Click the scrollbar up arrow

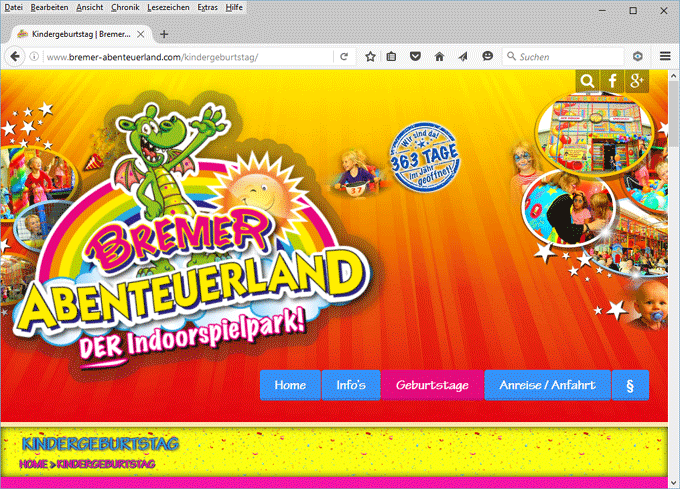pyautogui.click(x=673, y=76)
